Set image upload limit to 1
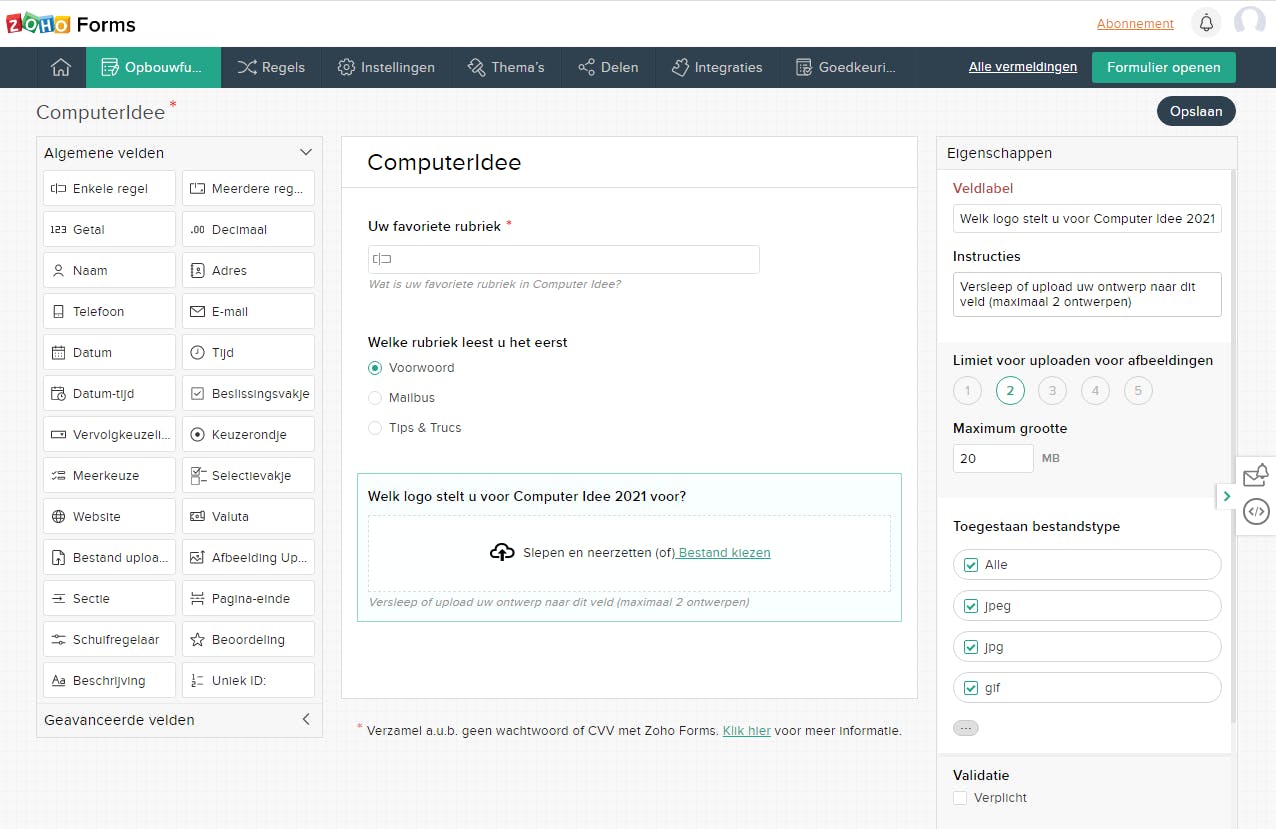 [x=967, y=391]
